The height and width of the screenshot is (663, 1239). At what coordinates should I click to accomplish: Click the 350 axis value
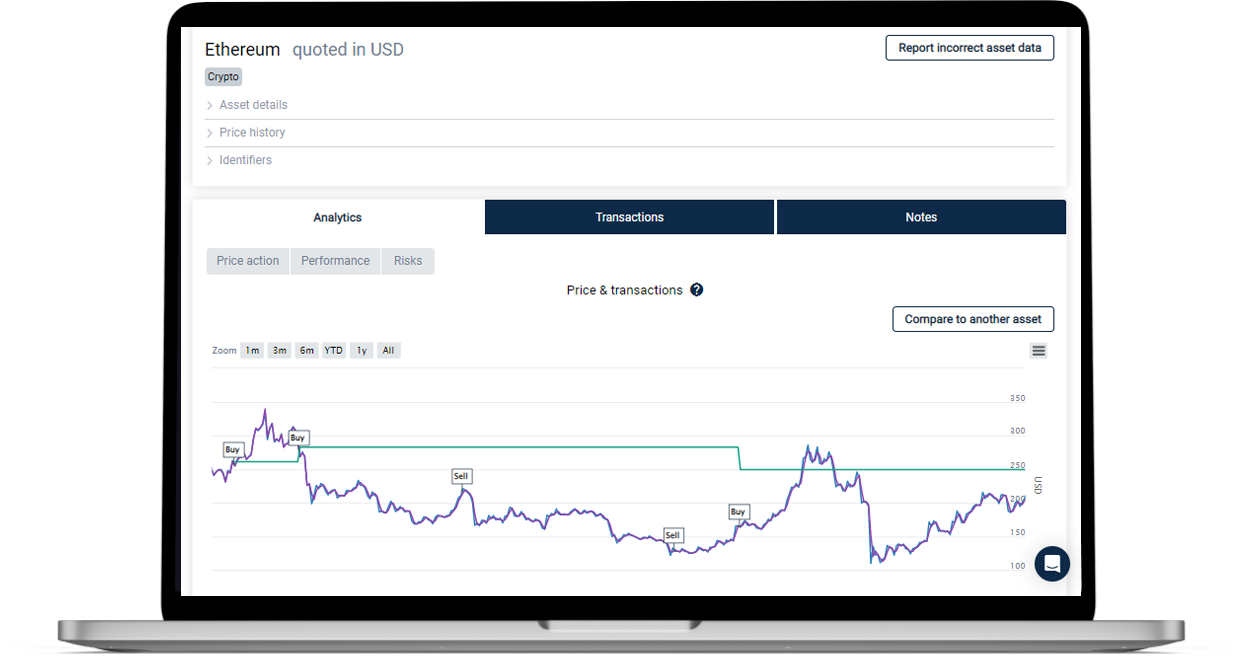[1017, 398]
